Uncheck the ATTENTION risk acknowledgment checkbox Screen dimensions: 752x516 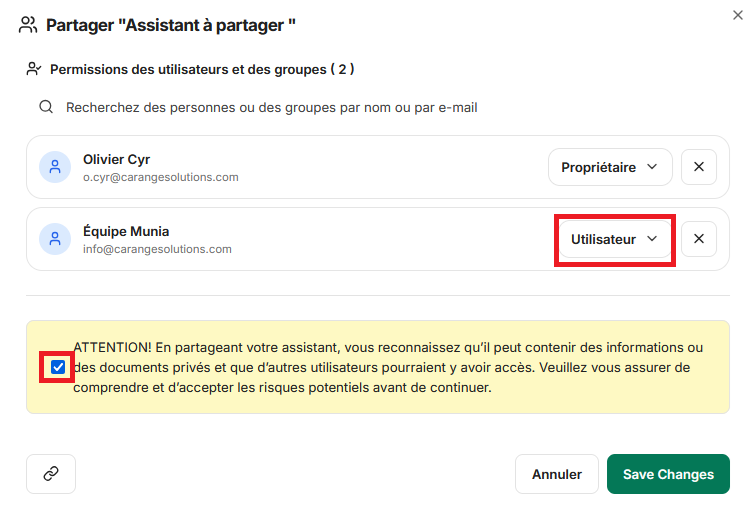(58, 367)
